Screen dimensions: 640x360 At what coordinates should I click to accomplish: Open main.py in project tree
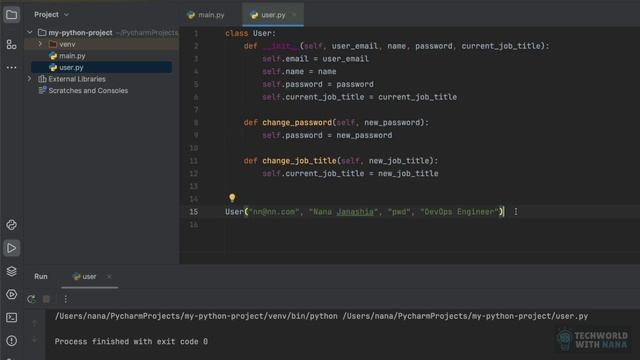coord(67,56)
